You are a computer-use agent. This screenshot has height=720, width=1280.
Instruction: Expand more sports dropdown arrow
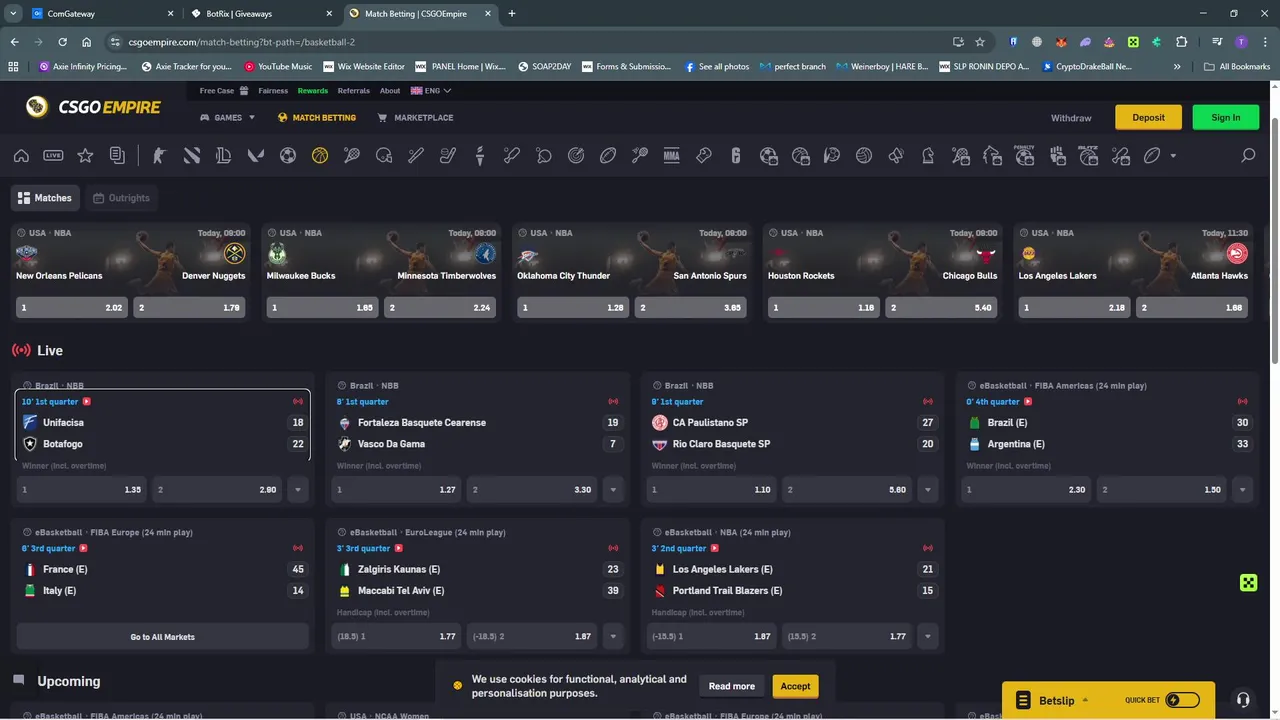coord(1173,156)
